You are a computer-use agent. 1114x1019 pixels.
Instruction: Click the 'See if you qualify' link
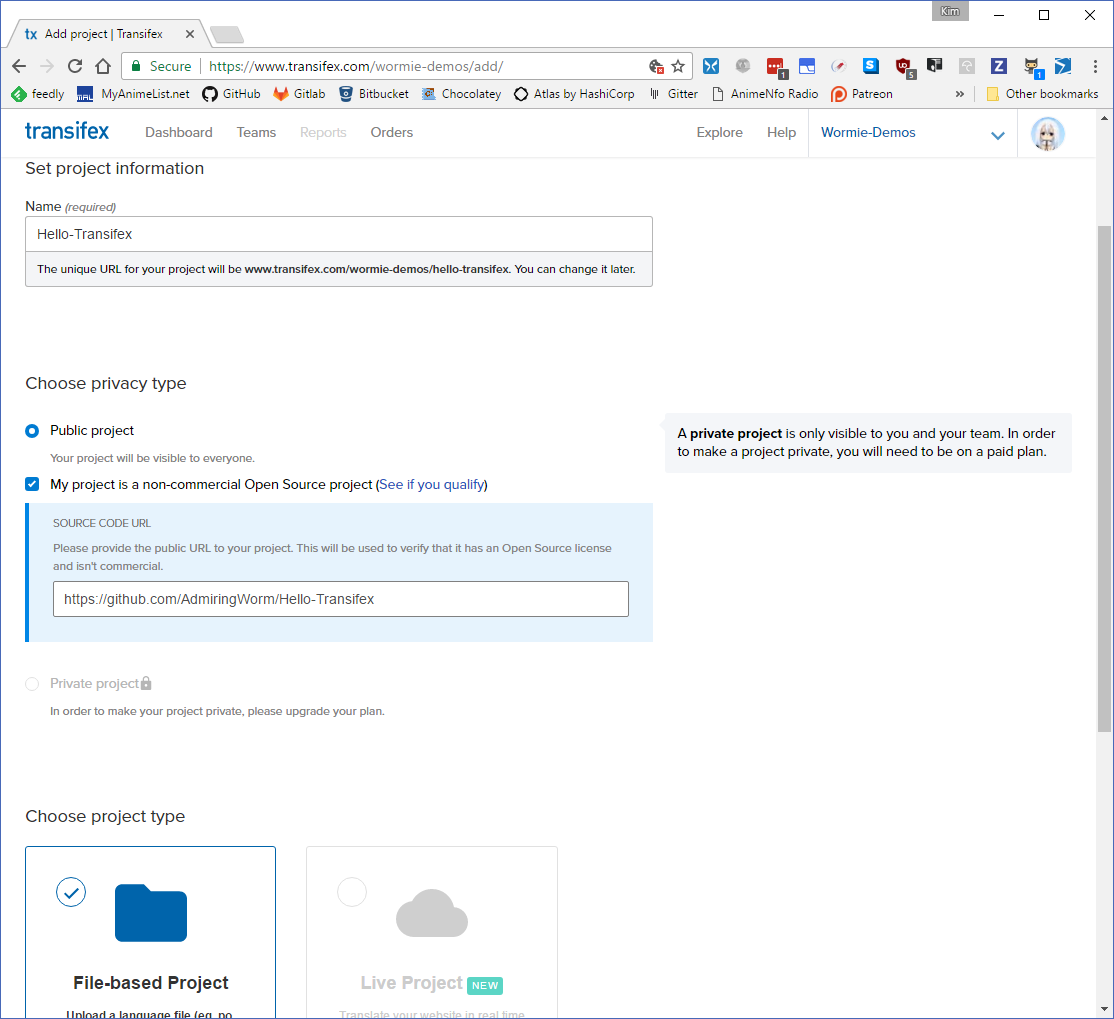click(432, 485)
